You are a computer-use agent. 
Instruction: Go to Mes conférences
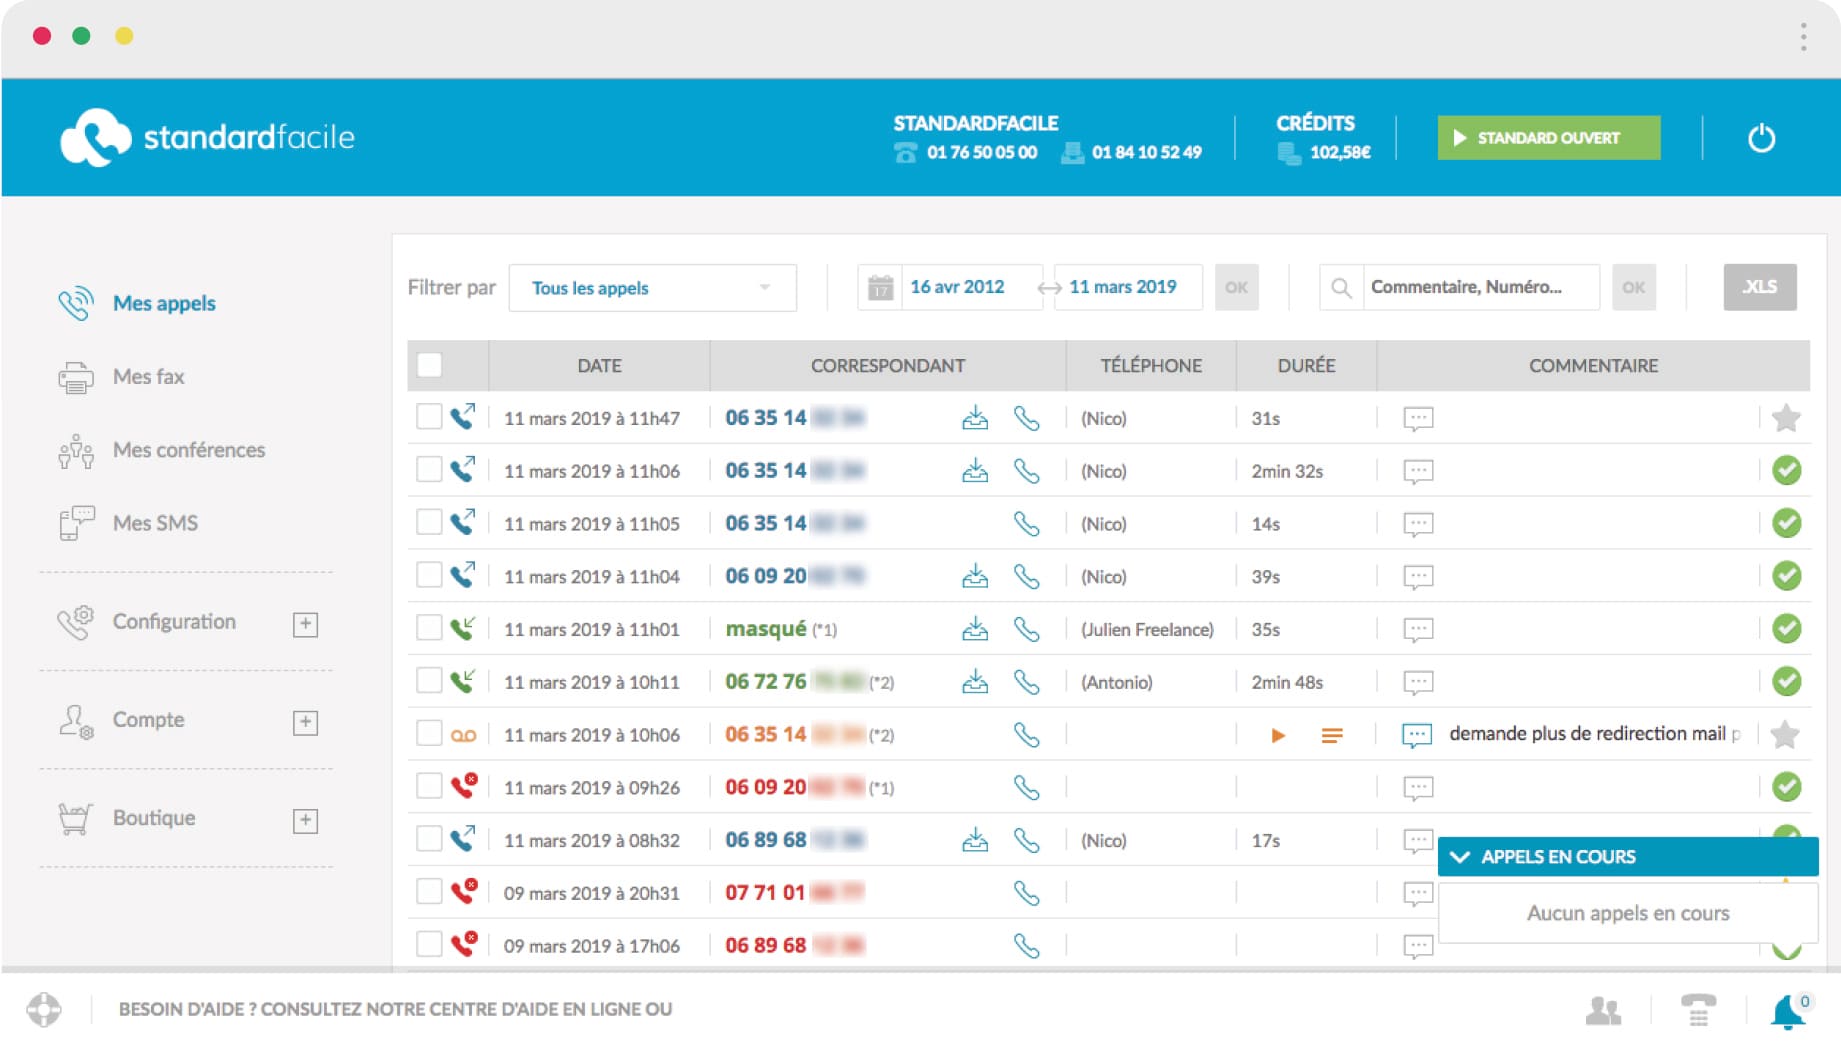pos(189,450)
